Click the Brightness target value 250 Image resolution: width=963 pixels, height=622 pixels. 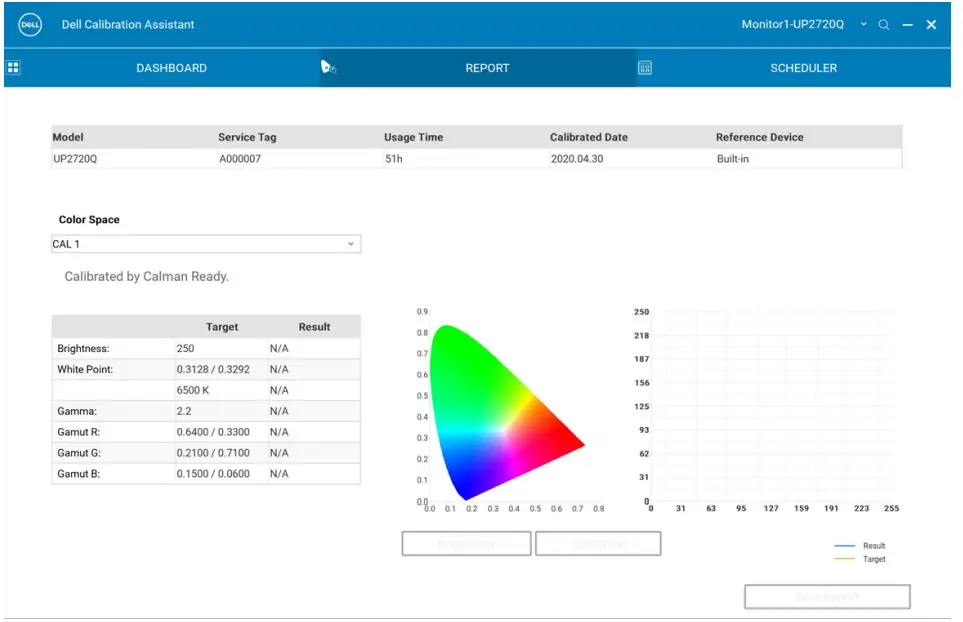pyautogui.click(x=186, y=349)
